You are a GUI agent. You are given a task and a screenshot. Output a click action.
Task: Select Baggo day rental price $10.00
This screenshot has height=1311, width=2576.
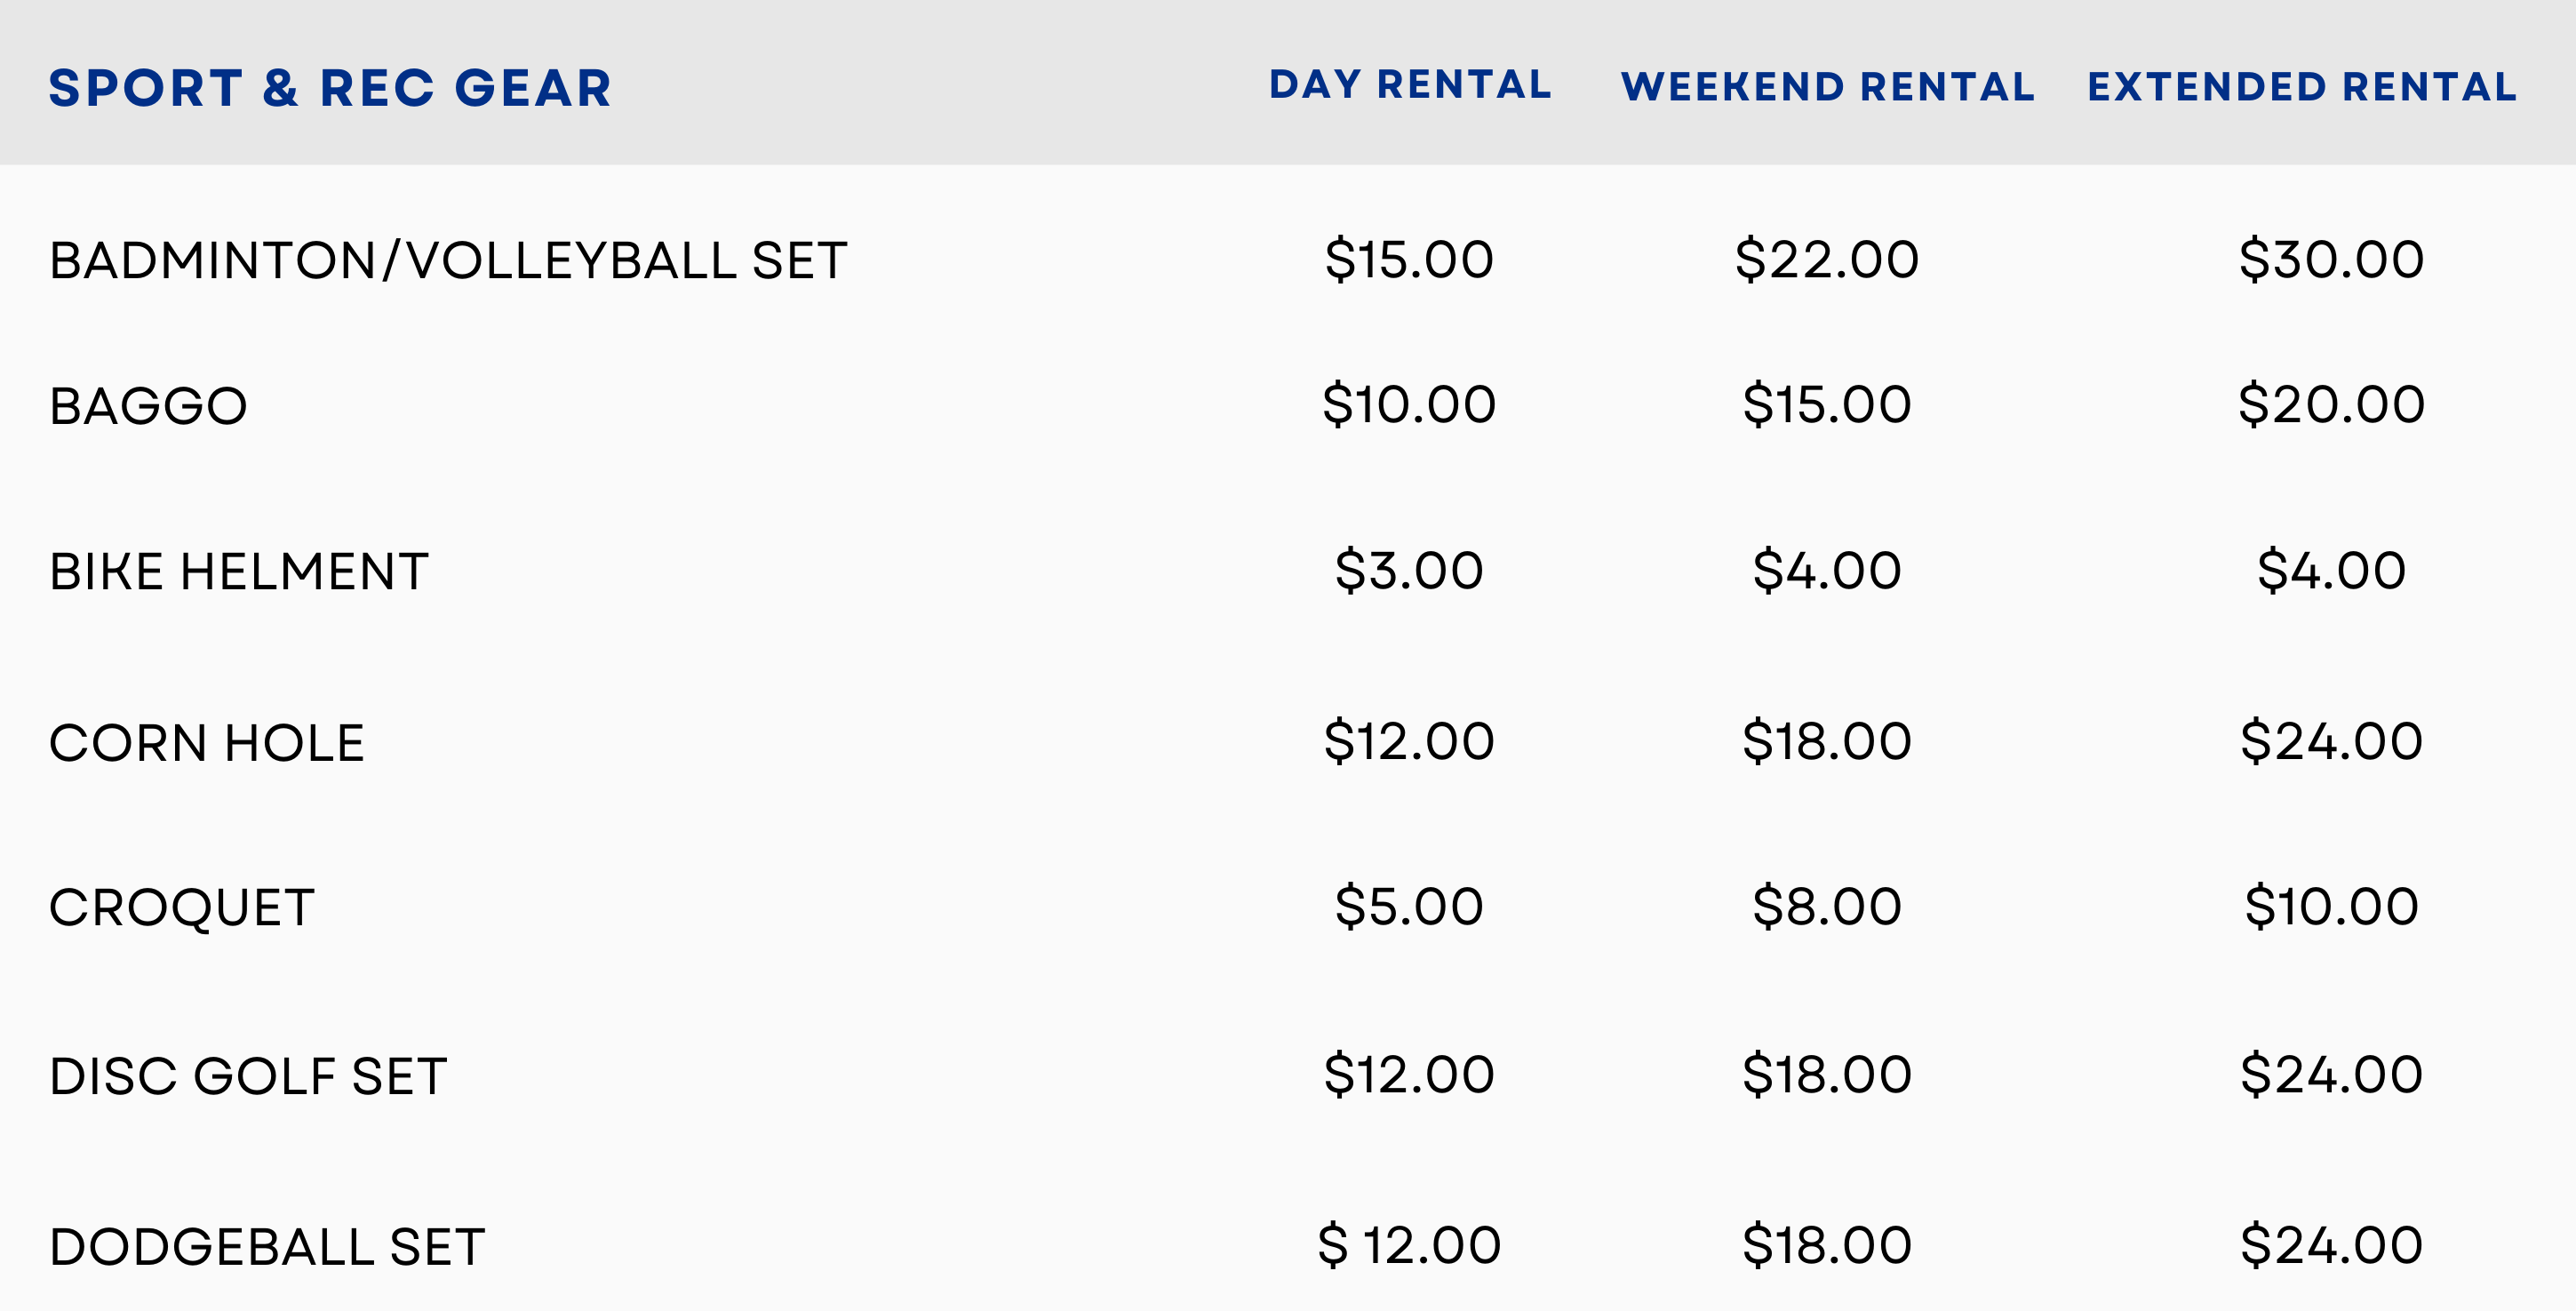tap(1409, 405)
